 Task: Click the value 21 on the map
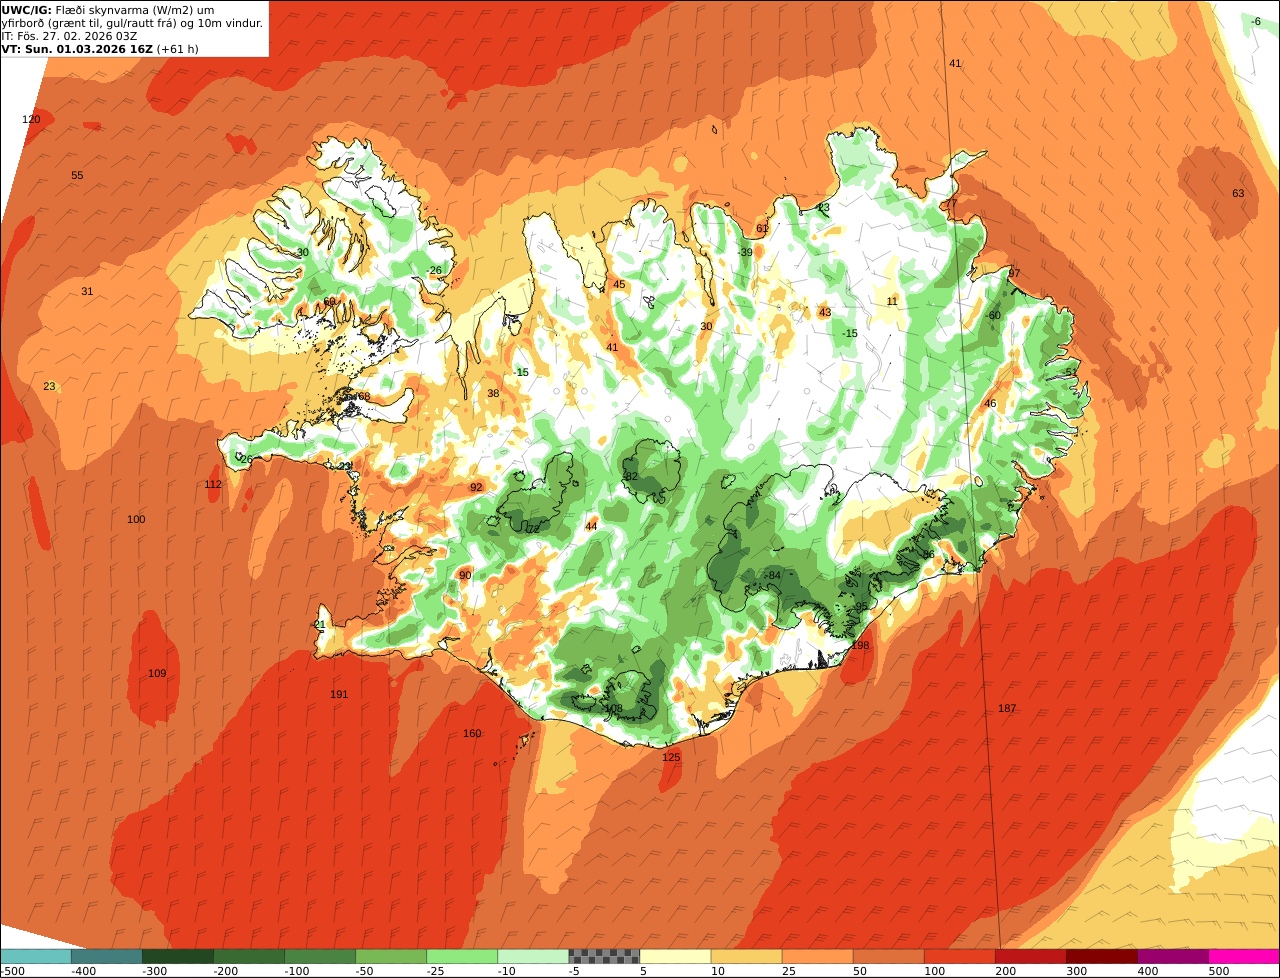pyautogui.click(x=320, y=624)
